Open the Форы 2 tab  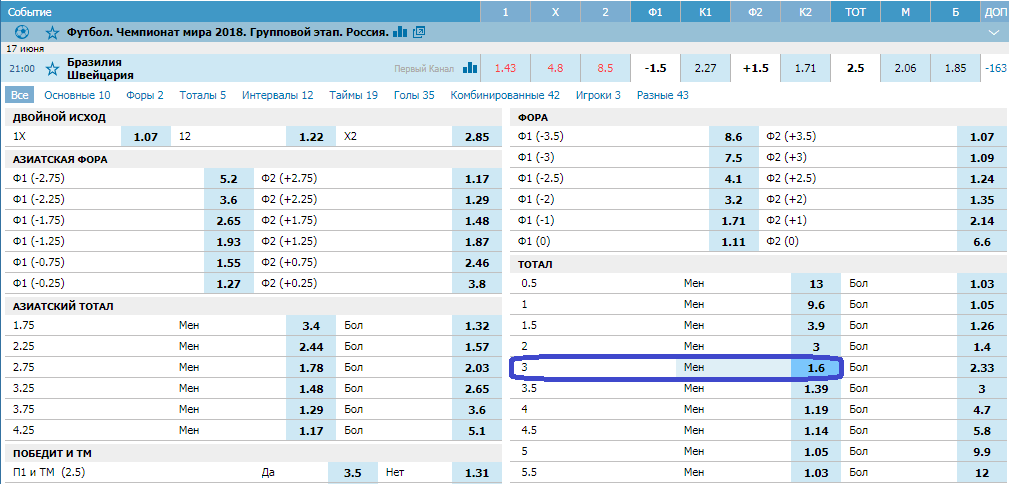tap(145, 95)
